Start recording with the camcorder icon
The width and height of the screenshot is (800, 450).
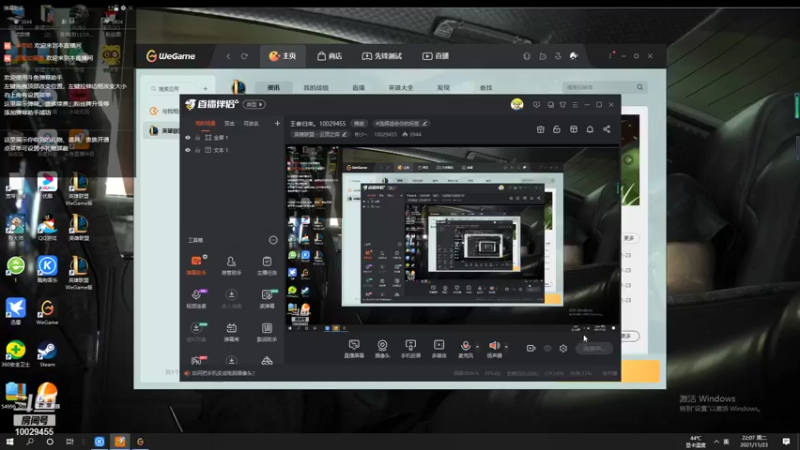pyautogui.click(x=531, y=348)
